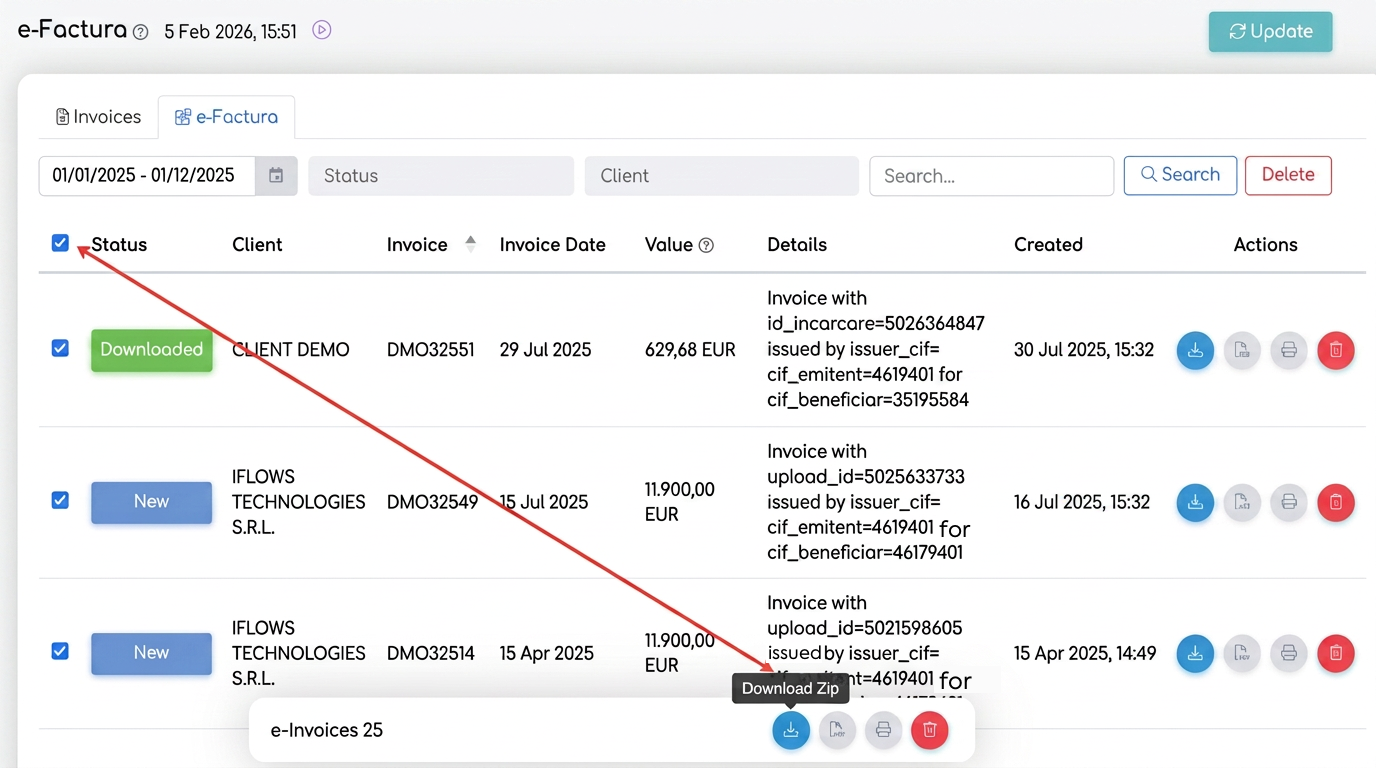Uncheck checkbox for invoice DMO32514

click(x=60, y=651)
